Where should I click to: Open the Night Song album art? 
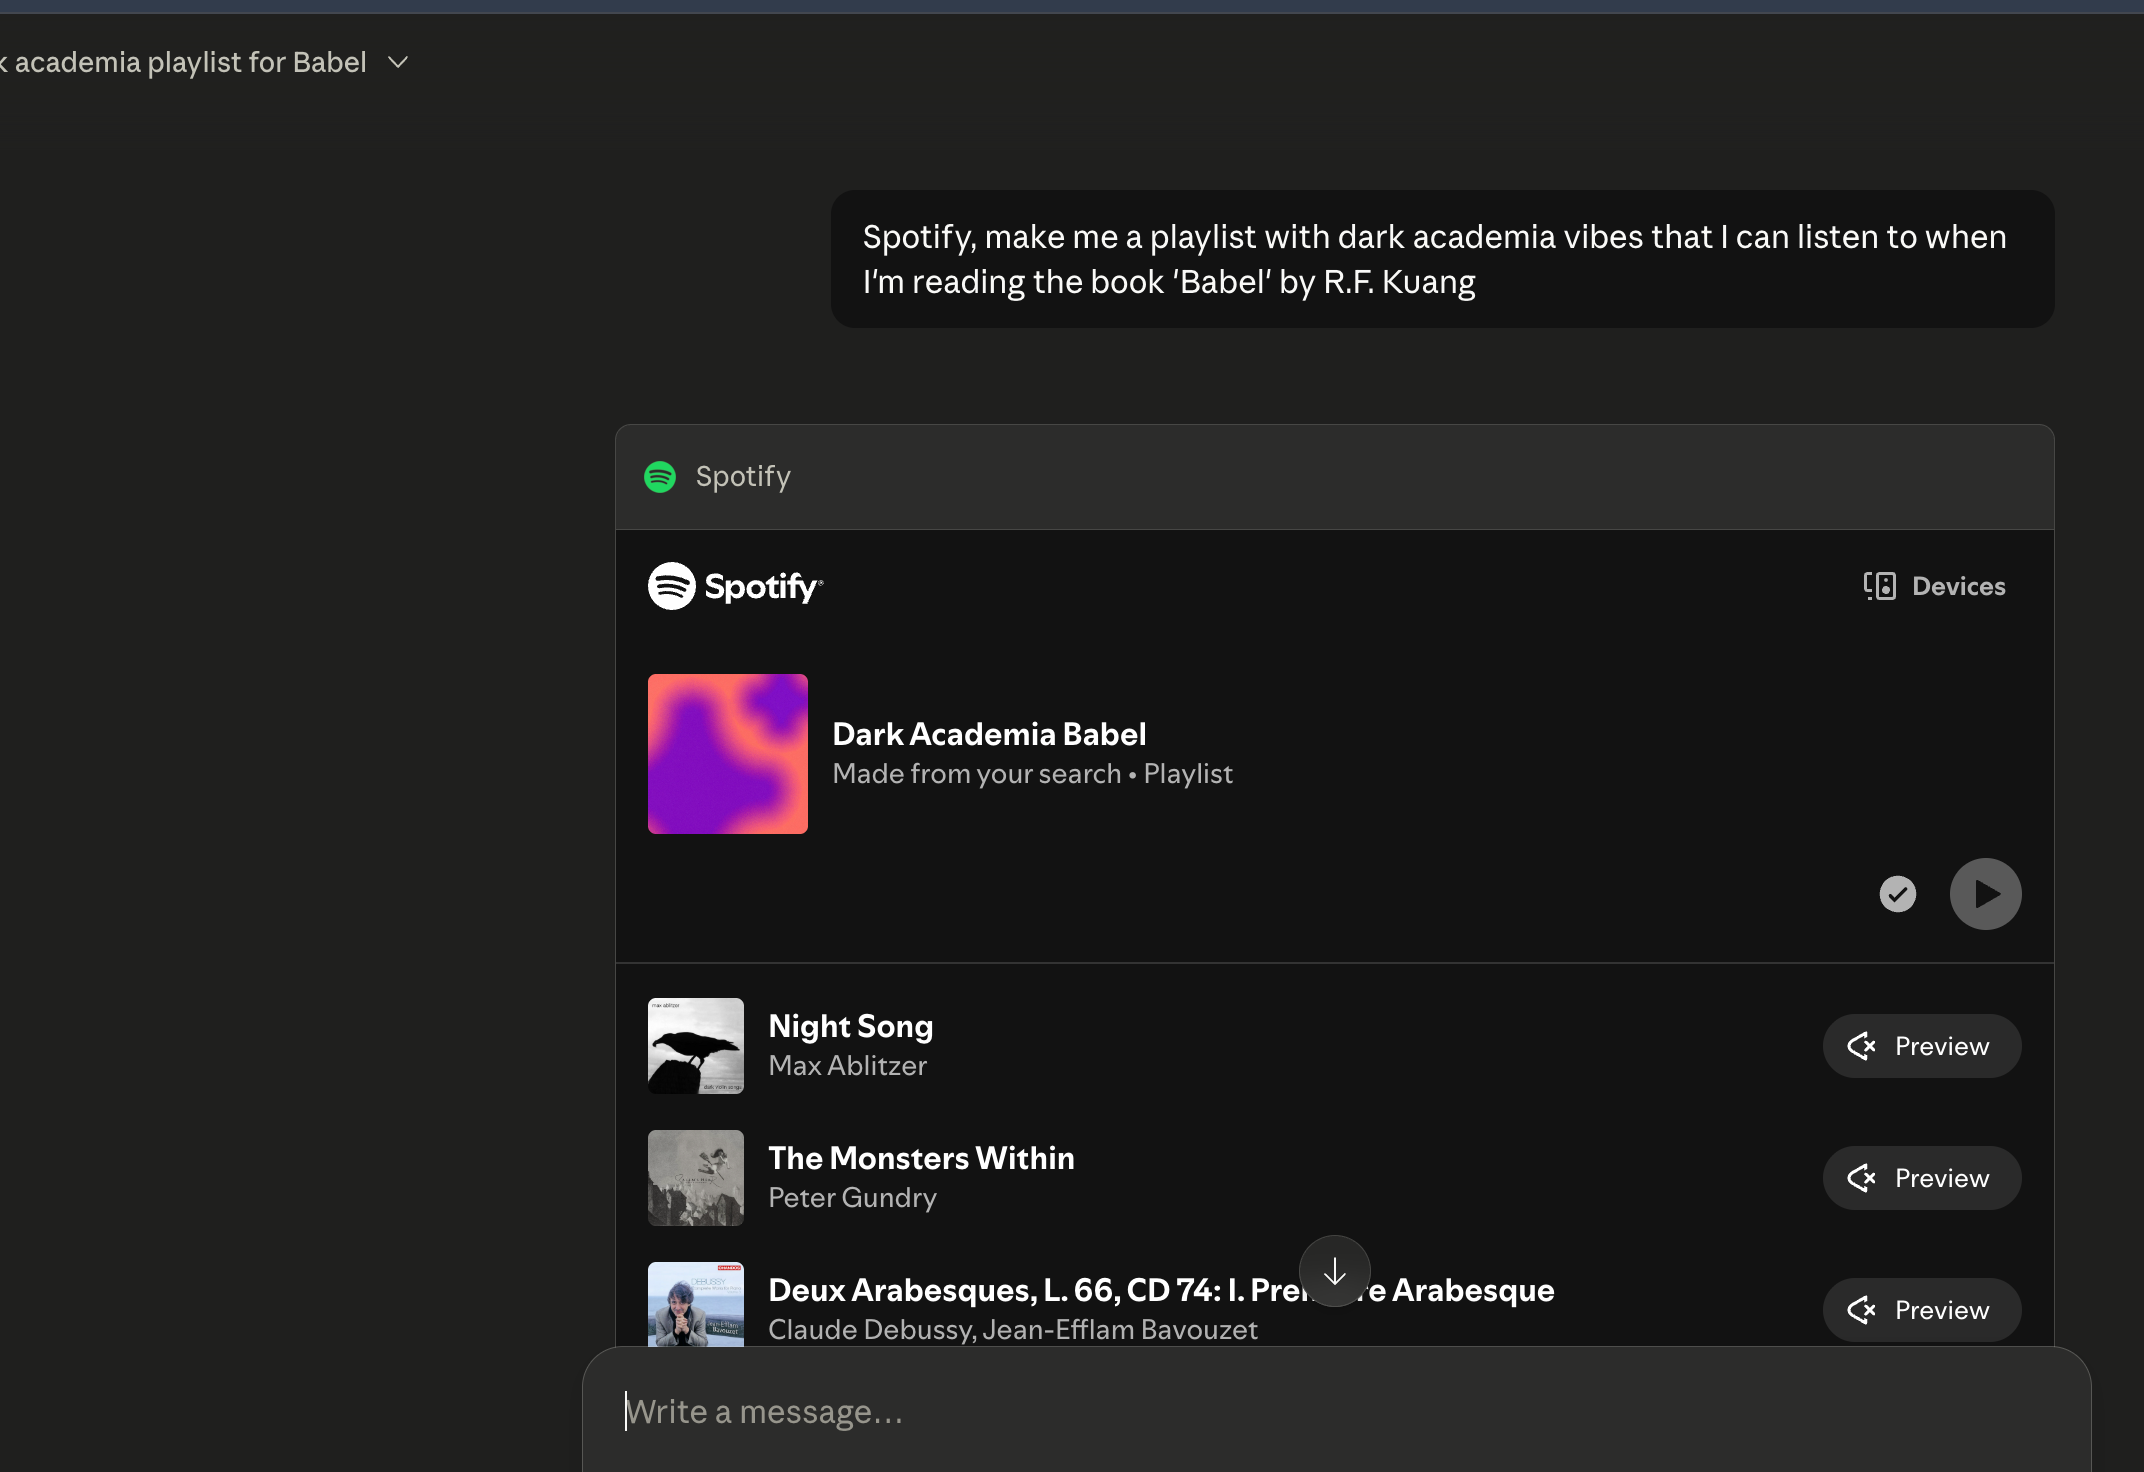click(696, 1046)
